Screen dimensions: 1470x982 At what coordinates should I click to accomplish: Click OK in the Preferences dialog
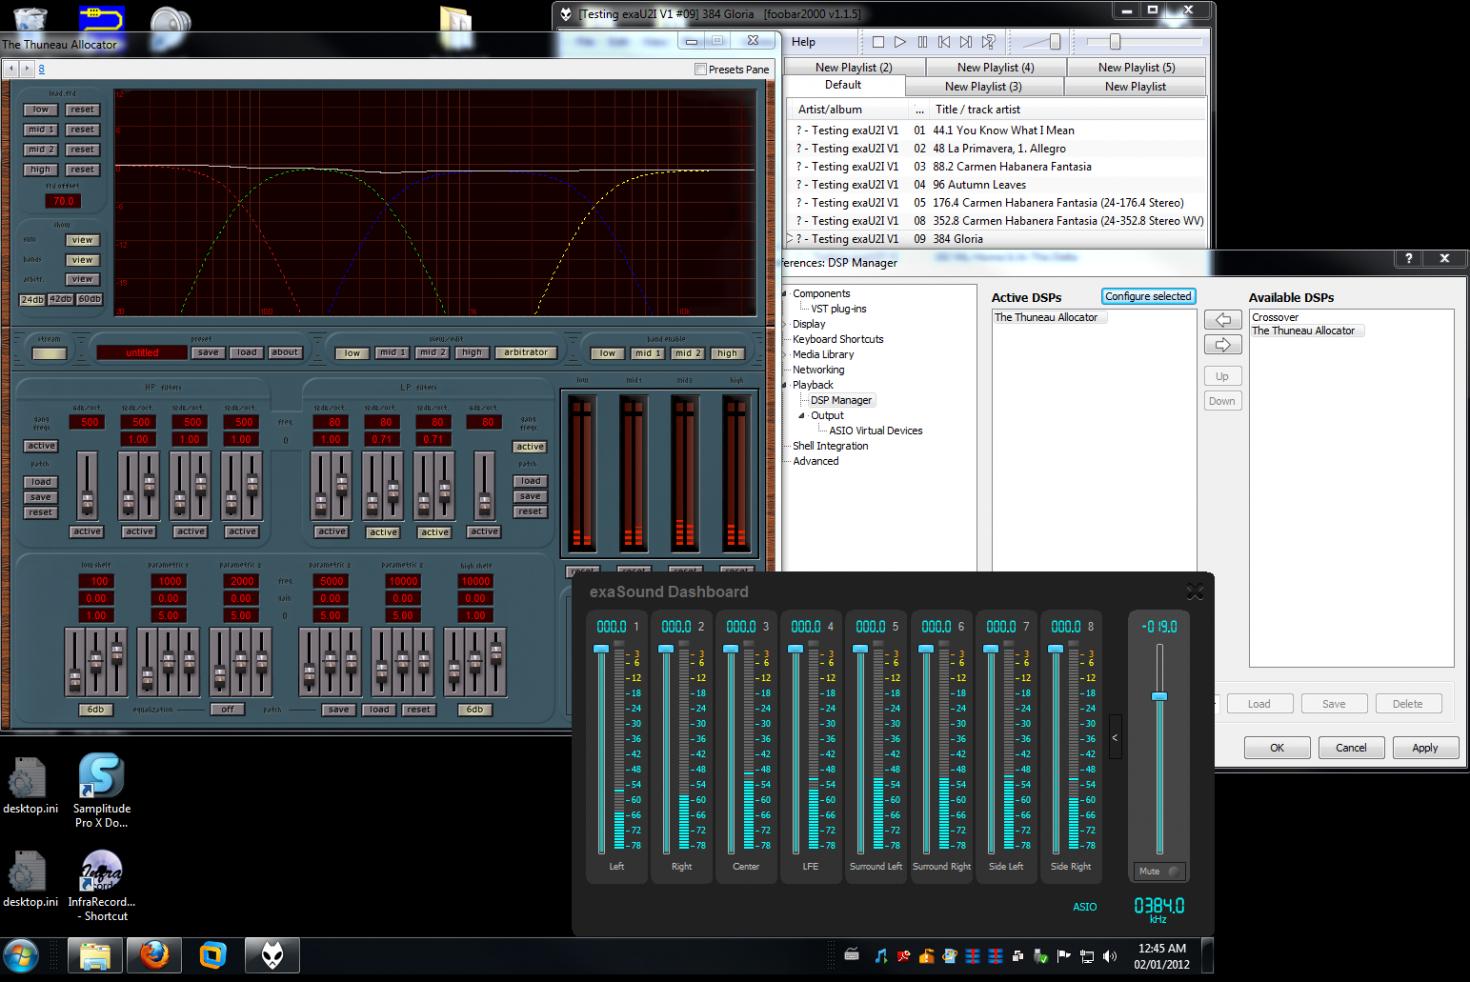point(1277,747)
